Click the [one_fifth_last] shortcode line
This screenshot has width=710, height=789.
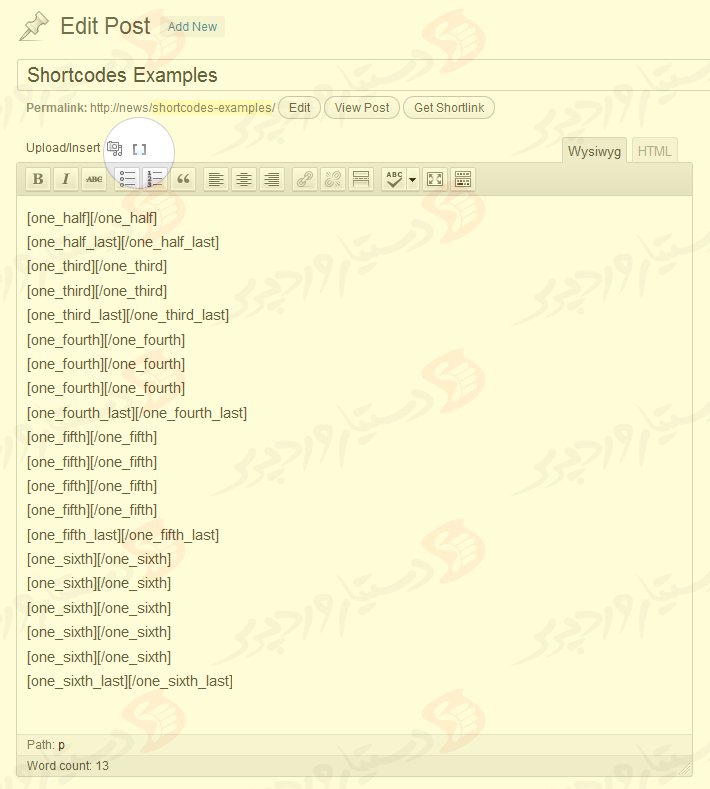click(x=123, y=535)
